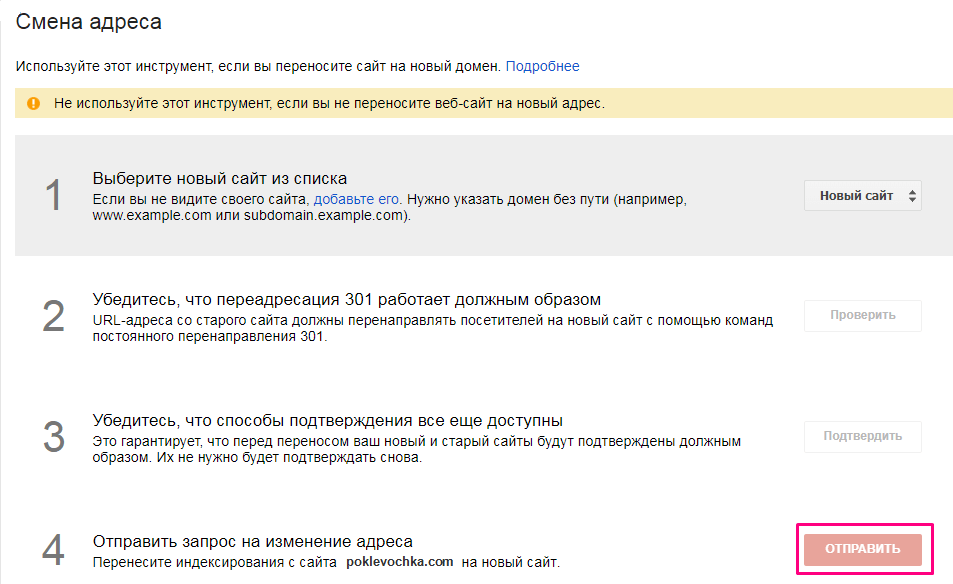Click the yellow warning banner text
Image resolution: width=953 pixels, height=584 pixels.
(329, 103)
